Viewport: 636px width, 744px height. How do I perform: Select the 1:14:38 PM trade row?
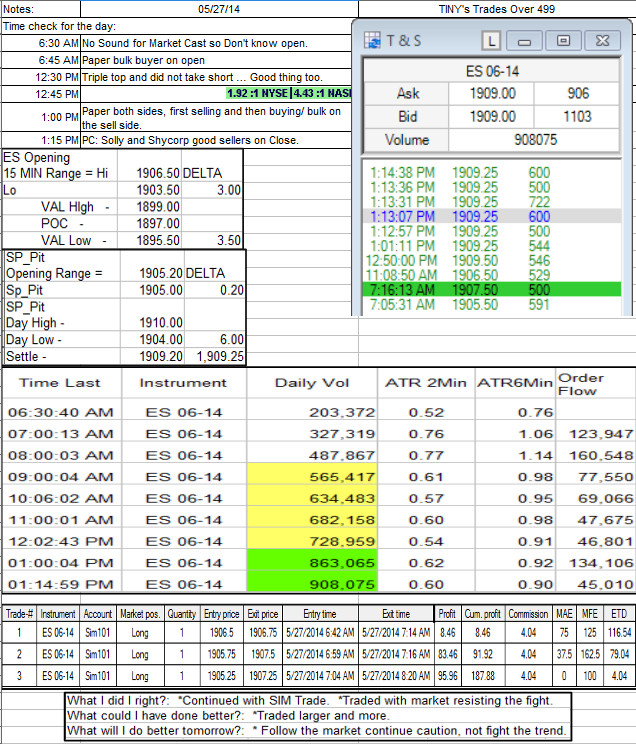pyautogui.click(x=492, y=173)
